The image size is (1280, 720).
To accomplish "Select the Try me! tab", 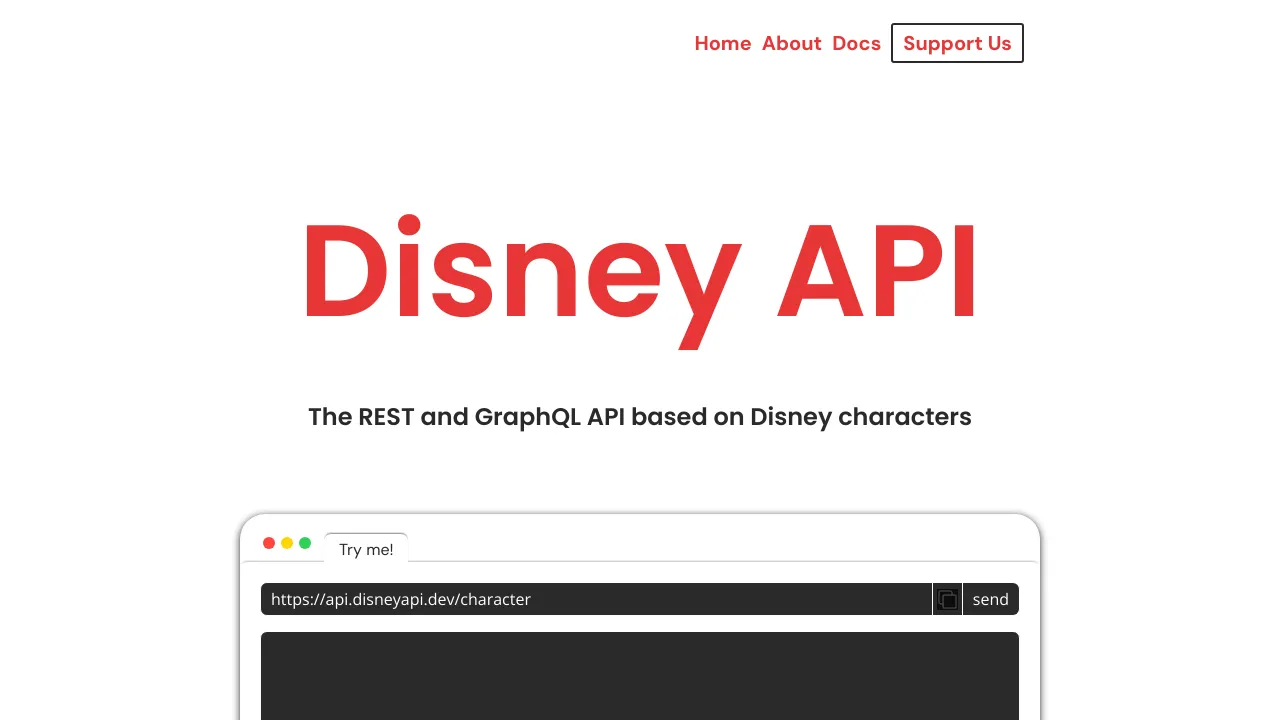I will click(366, 549).
